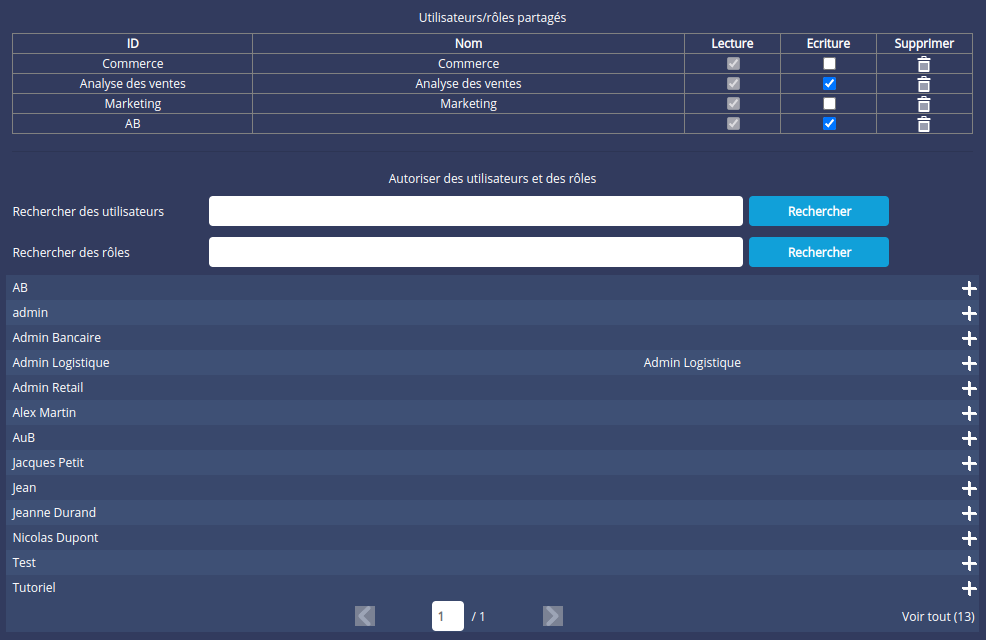Go to previous page arrow
This screenshot has width=986, height=640.
pyautogui.click(x=365, y=616)
